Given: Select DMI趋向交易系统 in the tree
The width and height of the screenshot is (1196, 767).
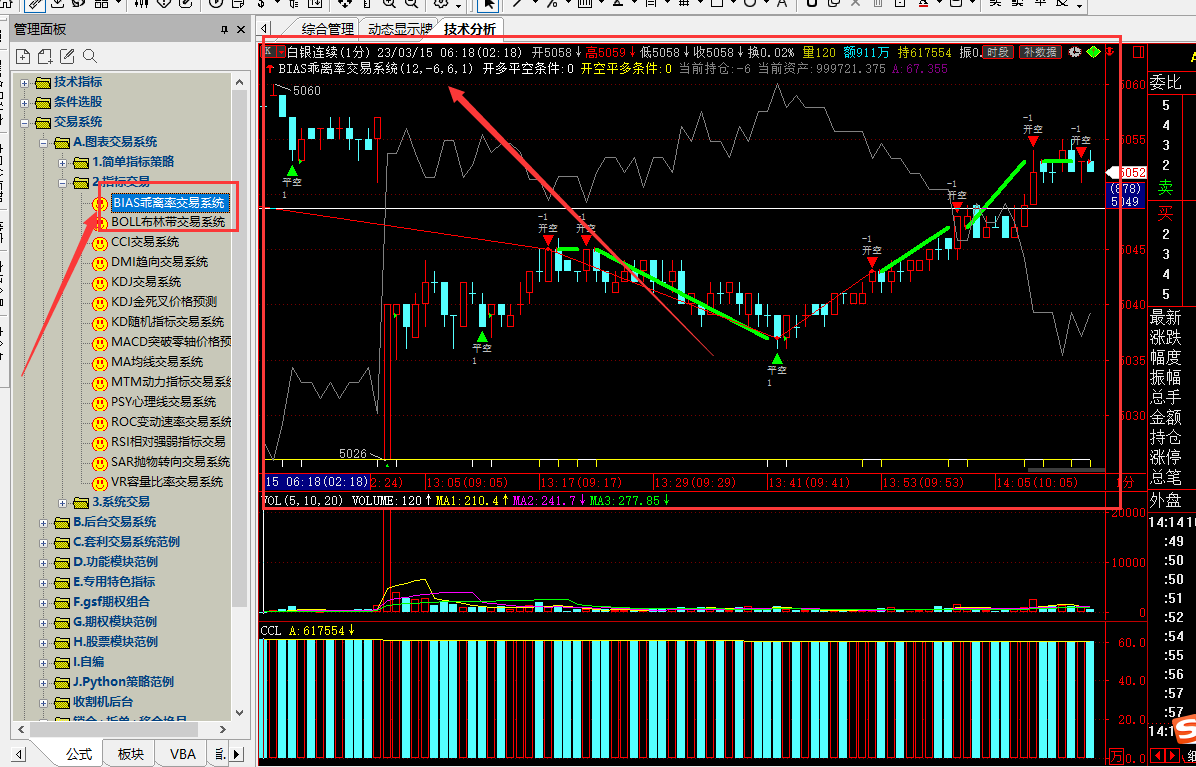Looking at the screenshot, I should [x=159, y=262].
